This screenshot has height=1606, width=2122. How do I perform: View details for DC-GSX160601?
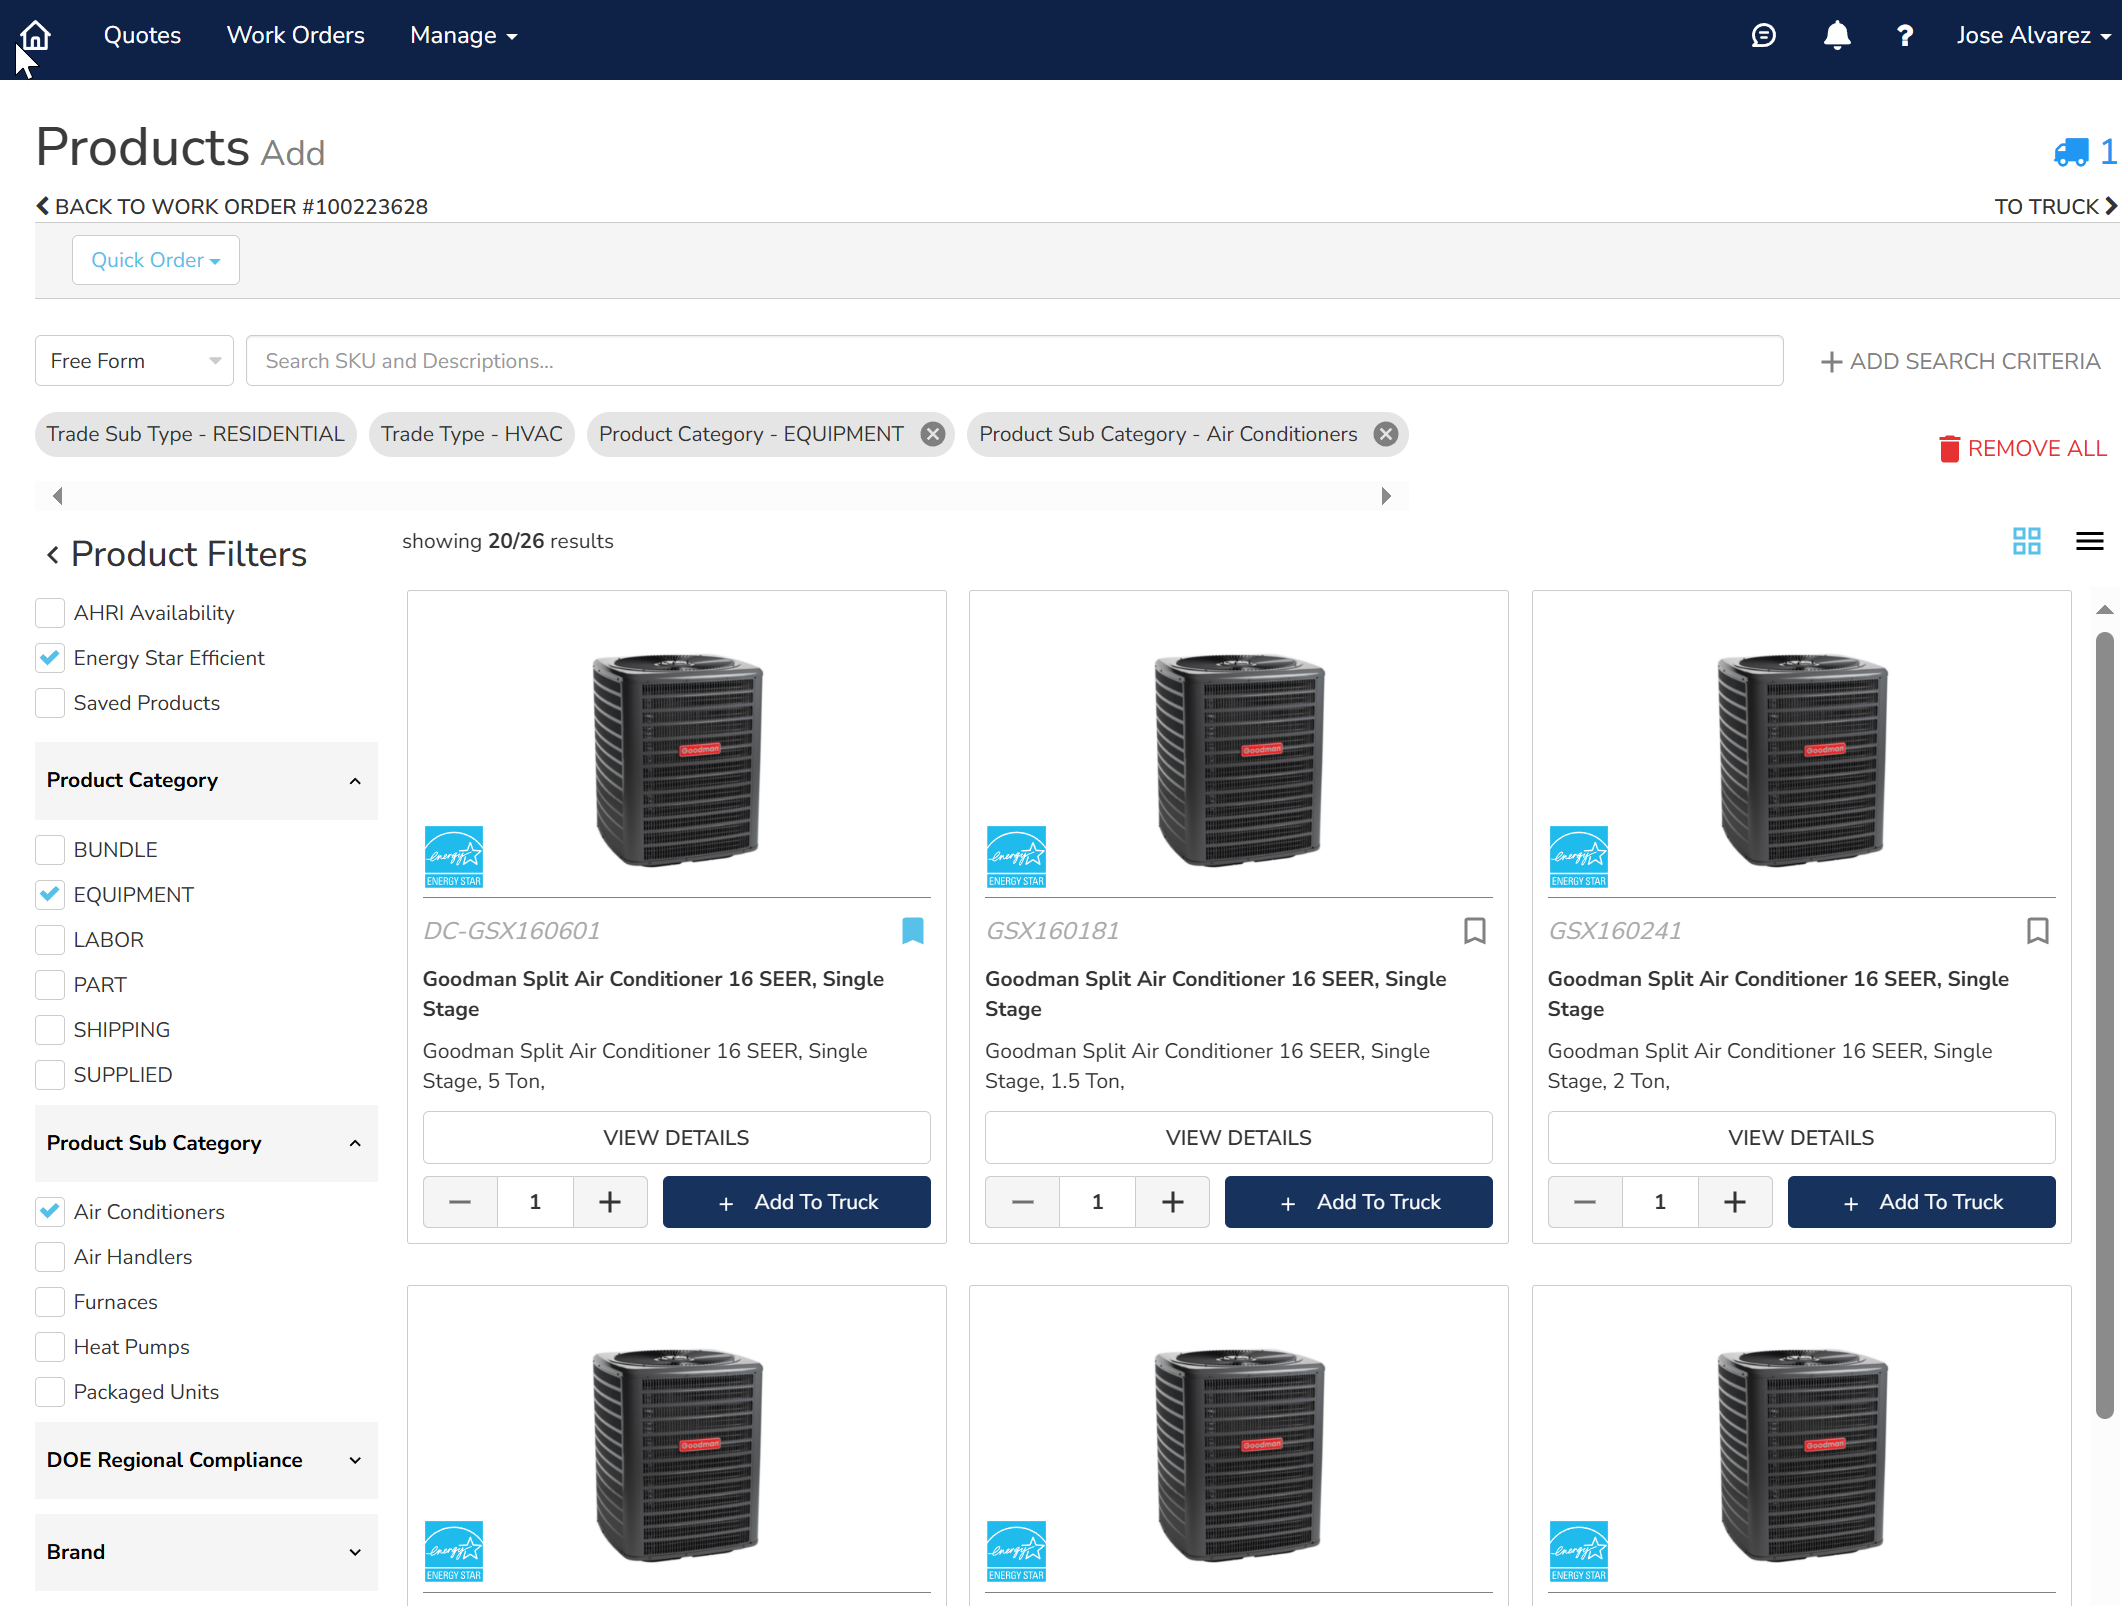(676, 1138)
